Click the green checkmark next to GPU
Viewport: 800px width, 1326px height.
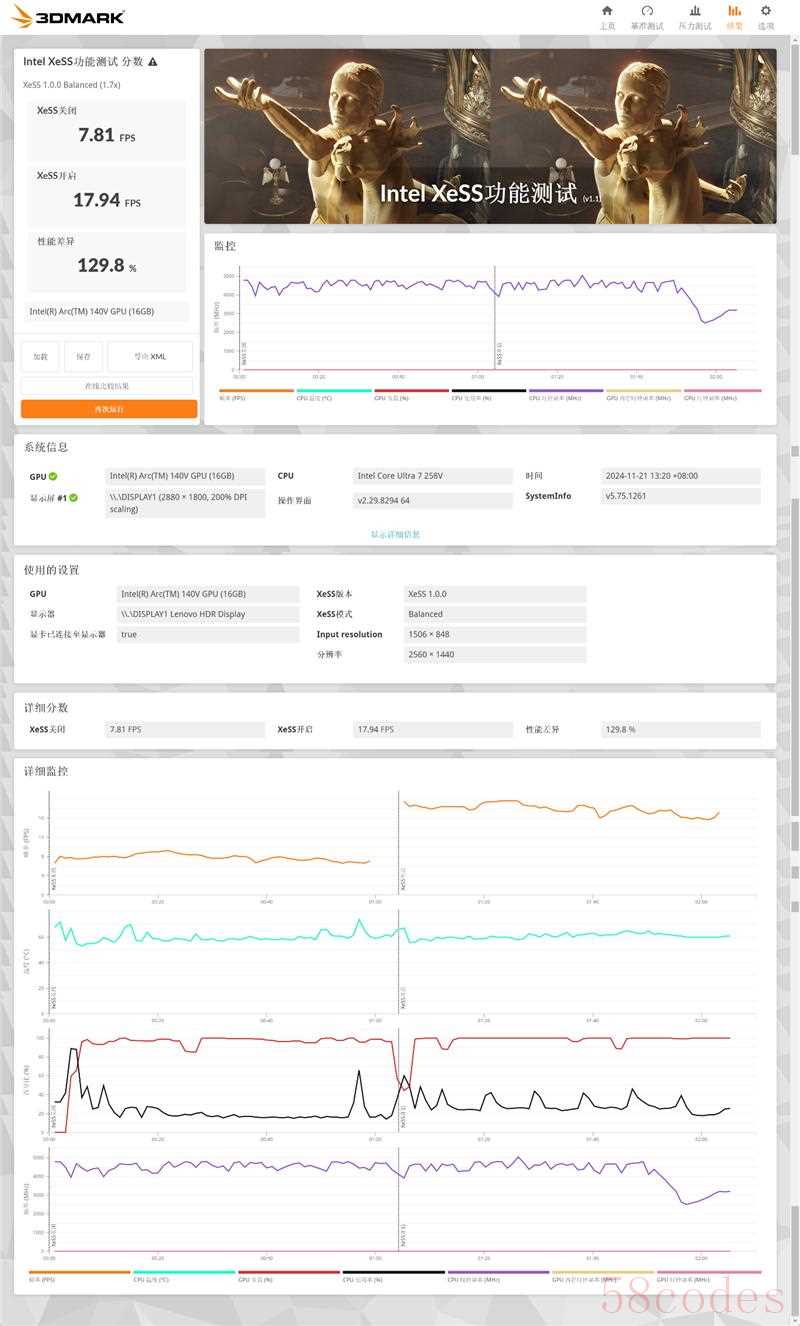[x=53, y=477]
